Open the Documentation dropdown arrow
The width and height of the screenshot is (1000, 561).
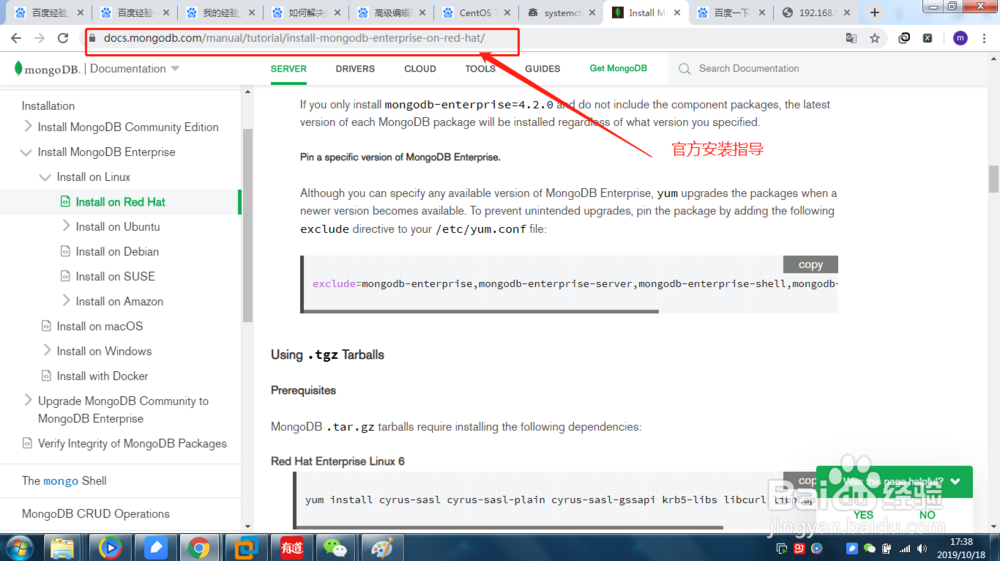click(175, 69)
